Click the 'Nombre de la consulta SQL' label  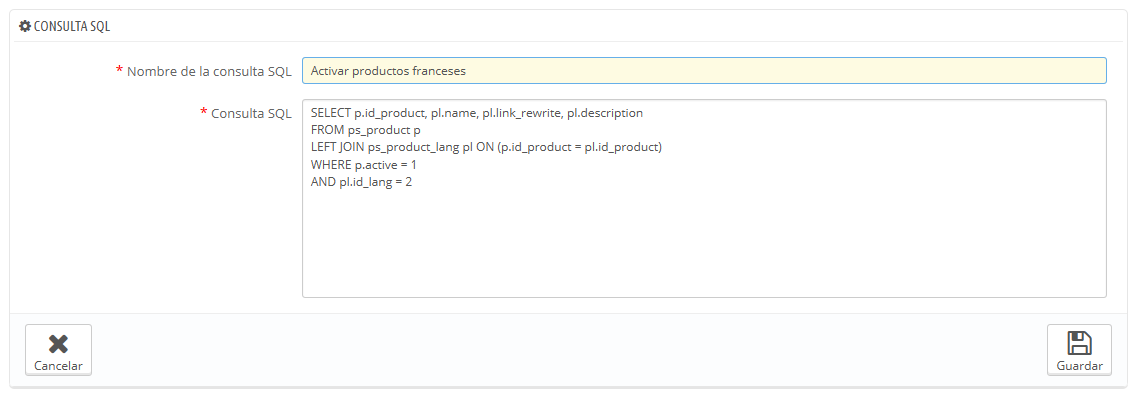209,72
